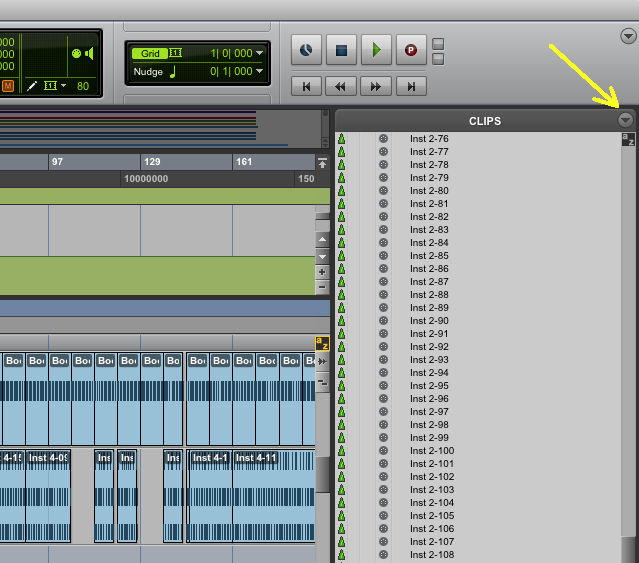Click the universe view vertical scroll arrows

click(x=325, y=142)
